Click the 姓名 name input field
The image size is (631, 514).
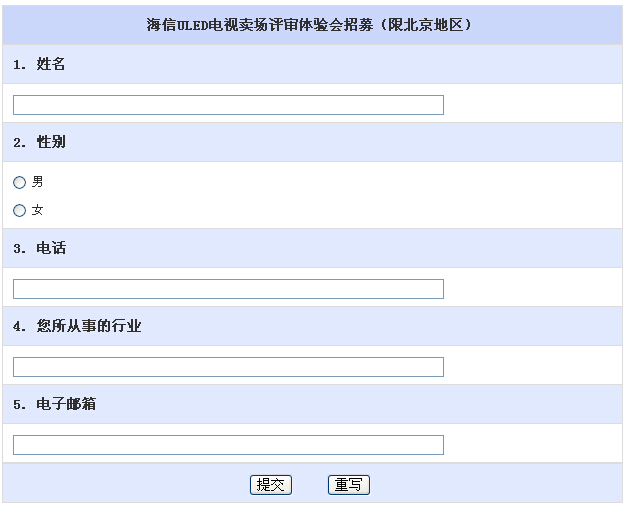tap(228, 105)
